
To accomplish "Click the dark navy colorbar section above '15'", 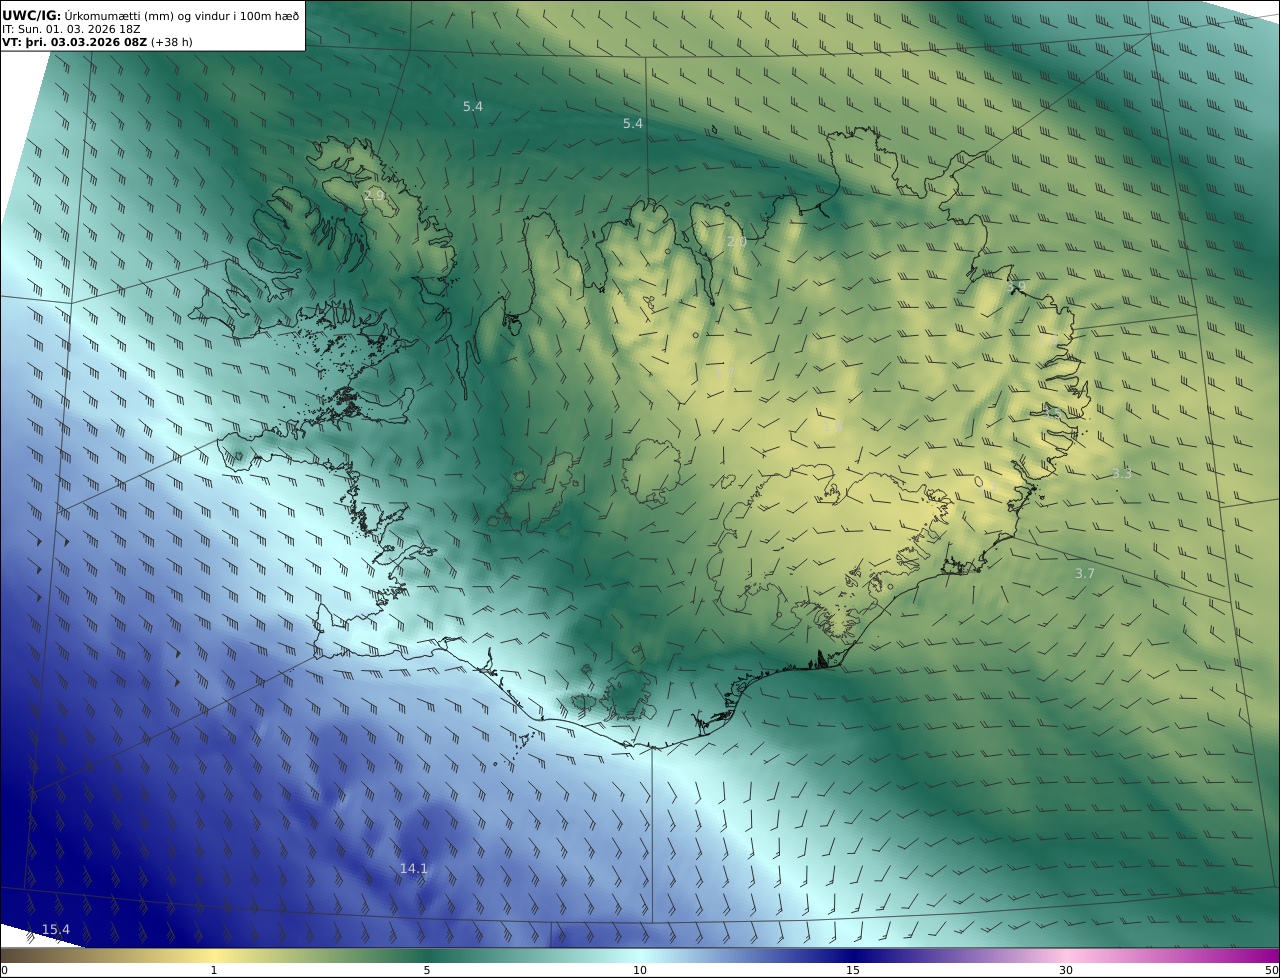I will [x=853, y=955].
